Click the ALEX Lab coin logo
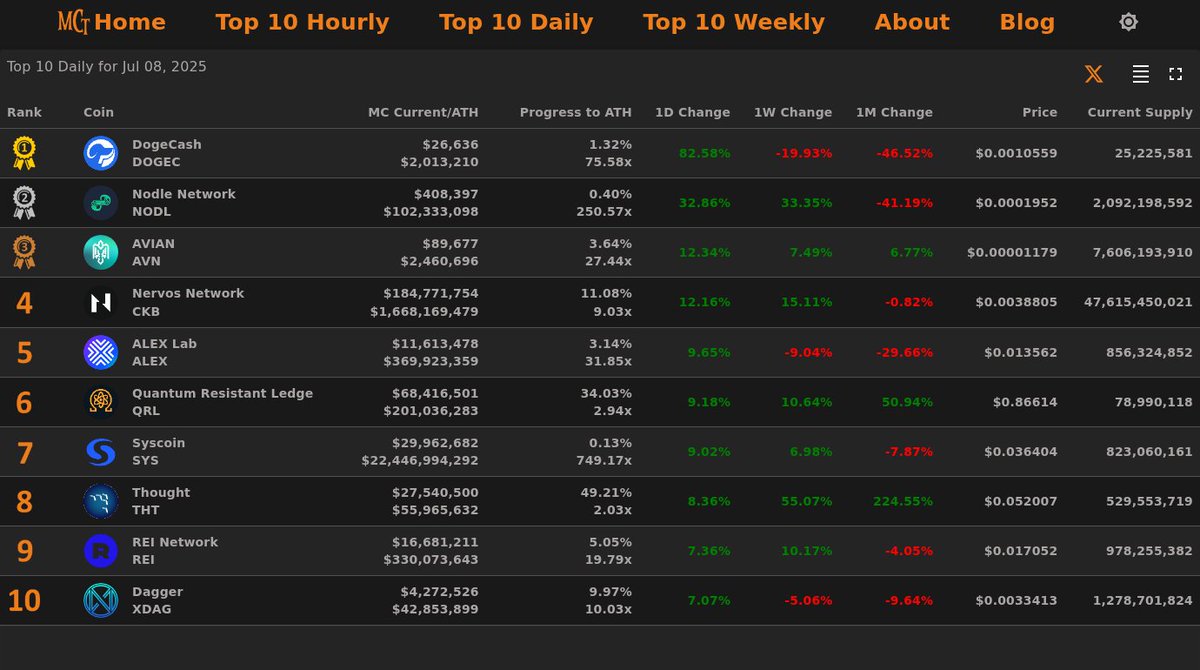This screenshot has height=670, width=1200. [101, 352]
